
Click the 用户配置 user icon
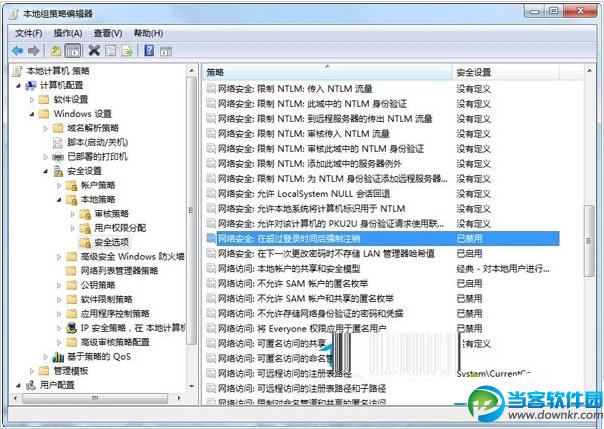pyautogui.click(x=31, y=385)
